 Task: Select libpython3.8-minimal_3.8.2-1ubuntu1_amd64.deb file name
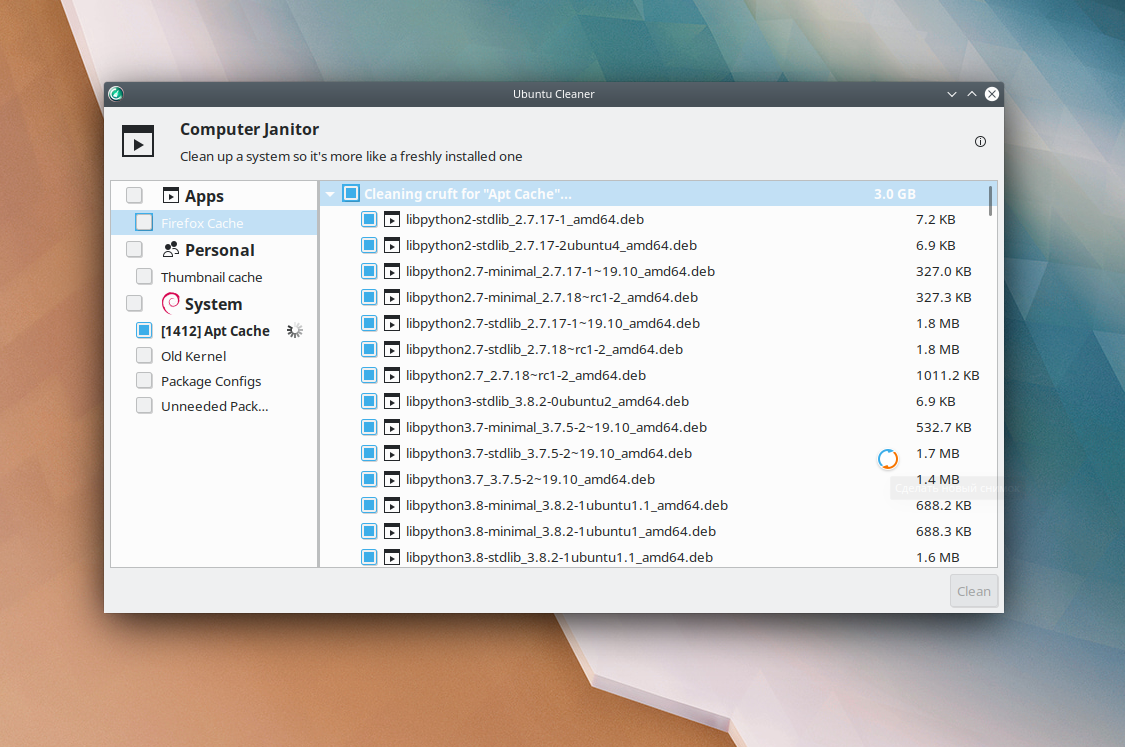coord(561,532)
